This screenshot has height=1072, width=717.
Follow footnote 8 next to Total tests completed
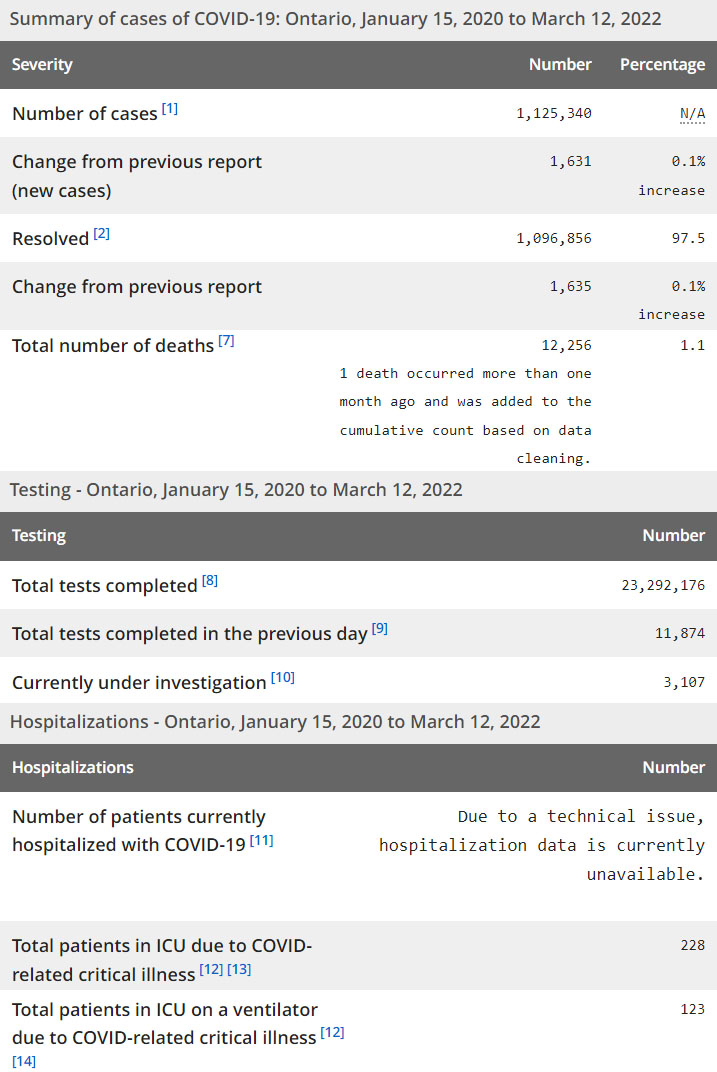(x=210, y=580)
